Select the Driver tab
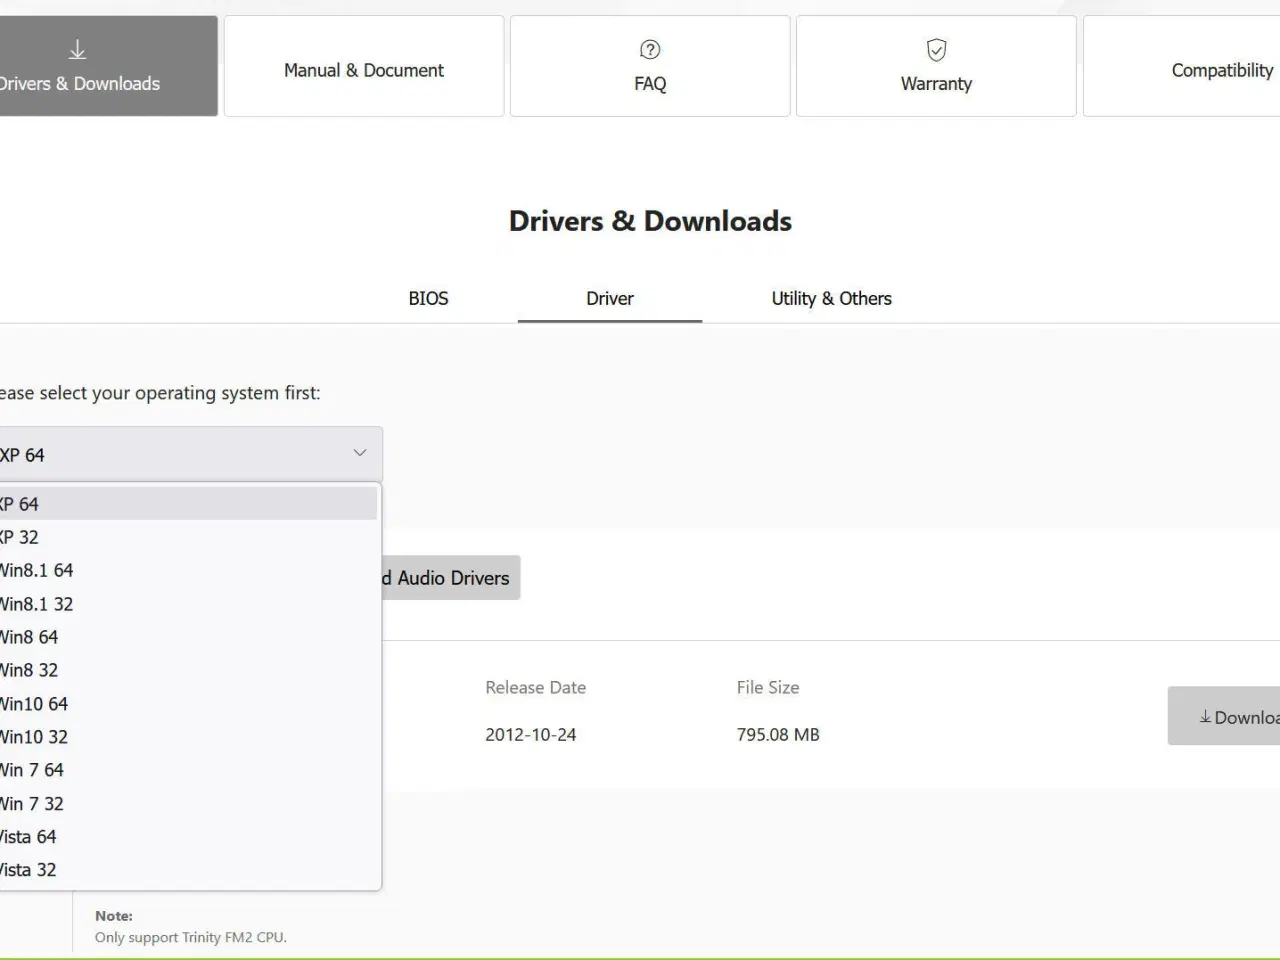Viewport: 1280px width, 960px height. [610, 298]
